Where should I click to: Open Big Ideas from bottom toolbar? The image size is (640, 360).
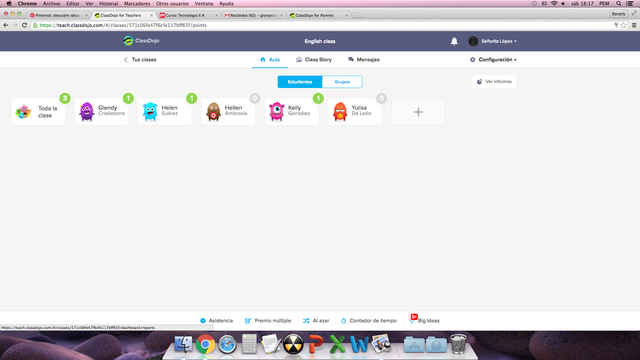click(x=425, y=320)
